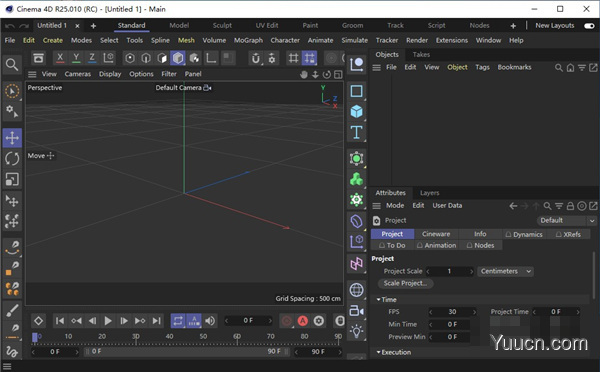This screenshot has height=372, width=600.
Task: Increase Project Scale stepper arrow
Action: (471, 271)
